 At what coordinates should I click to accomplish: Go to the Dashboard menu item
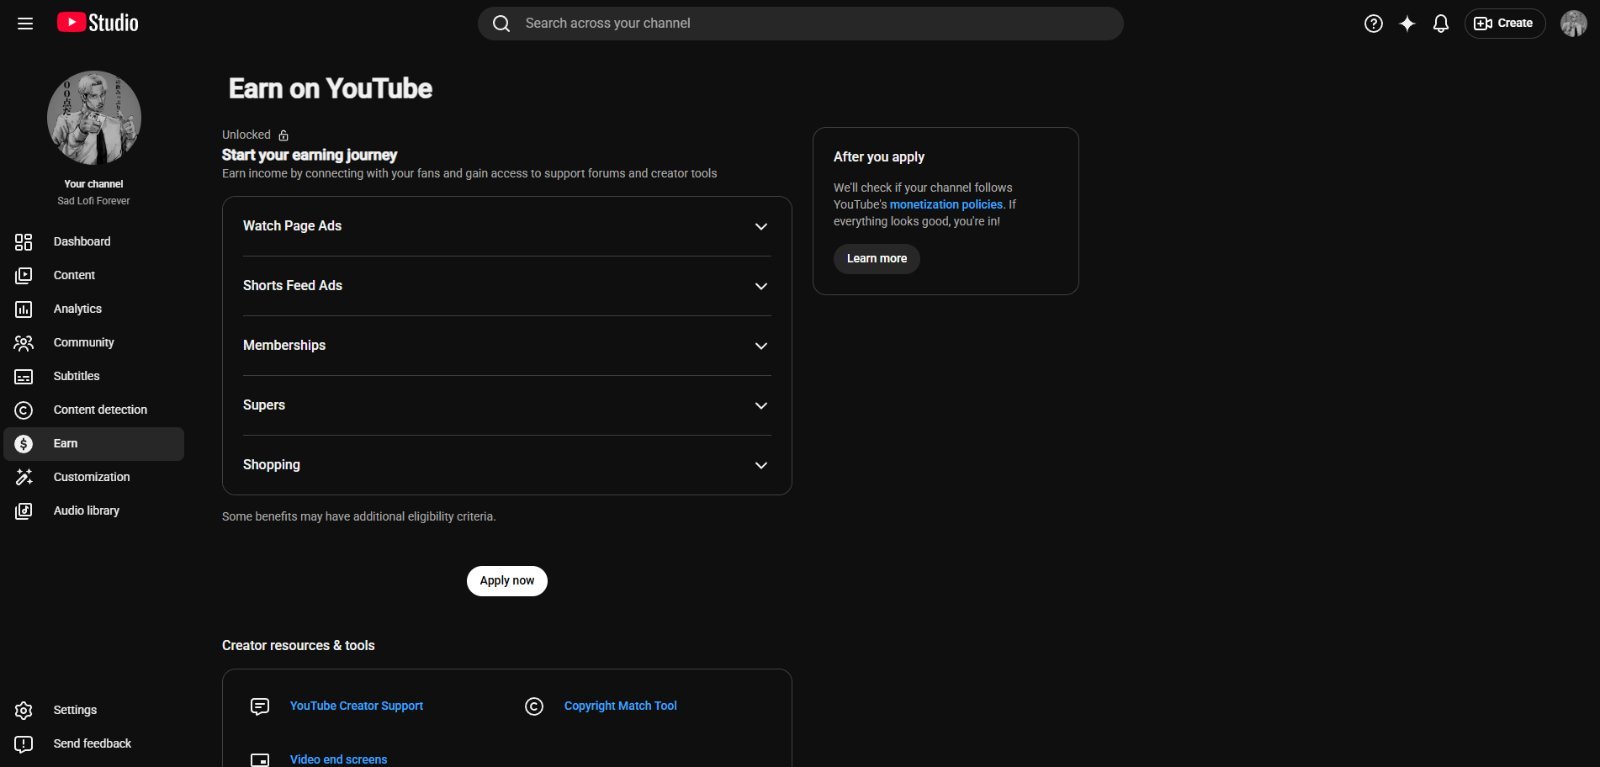(x=82, y=242)
